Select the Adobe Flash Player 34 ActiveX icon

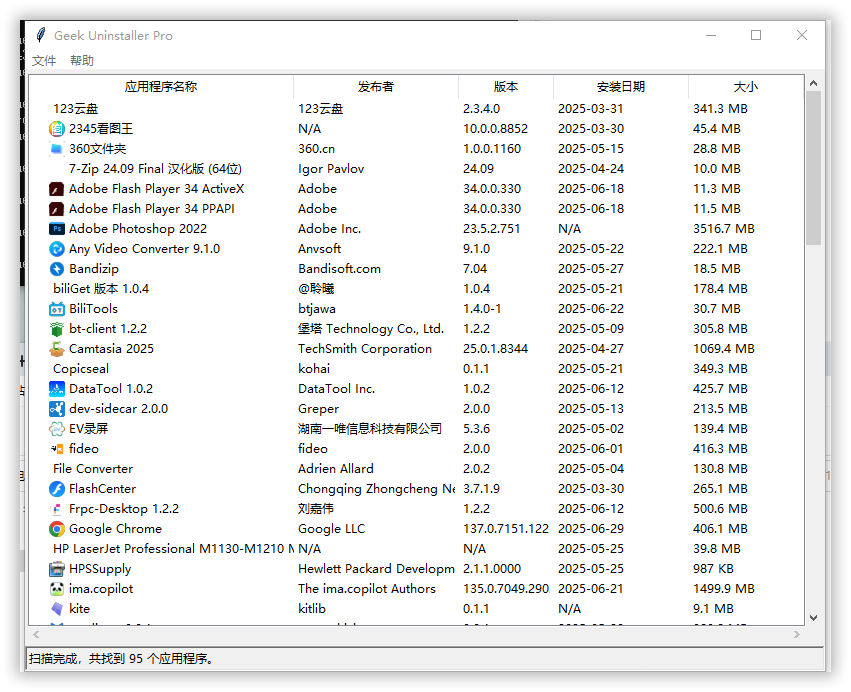[56, 189]
